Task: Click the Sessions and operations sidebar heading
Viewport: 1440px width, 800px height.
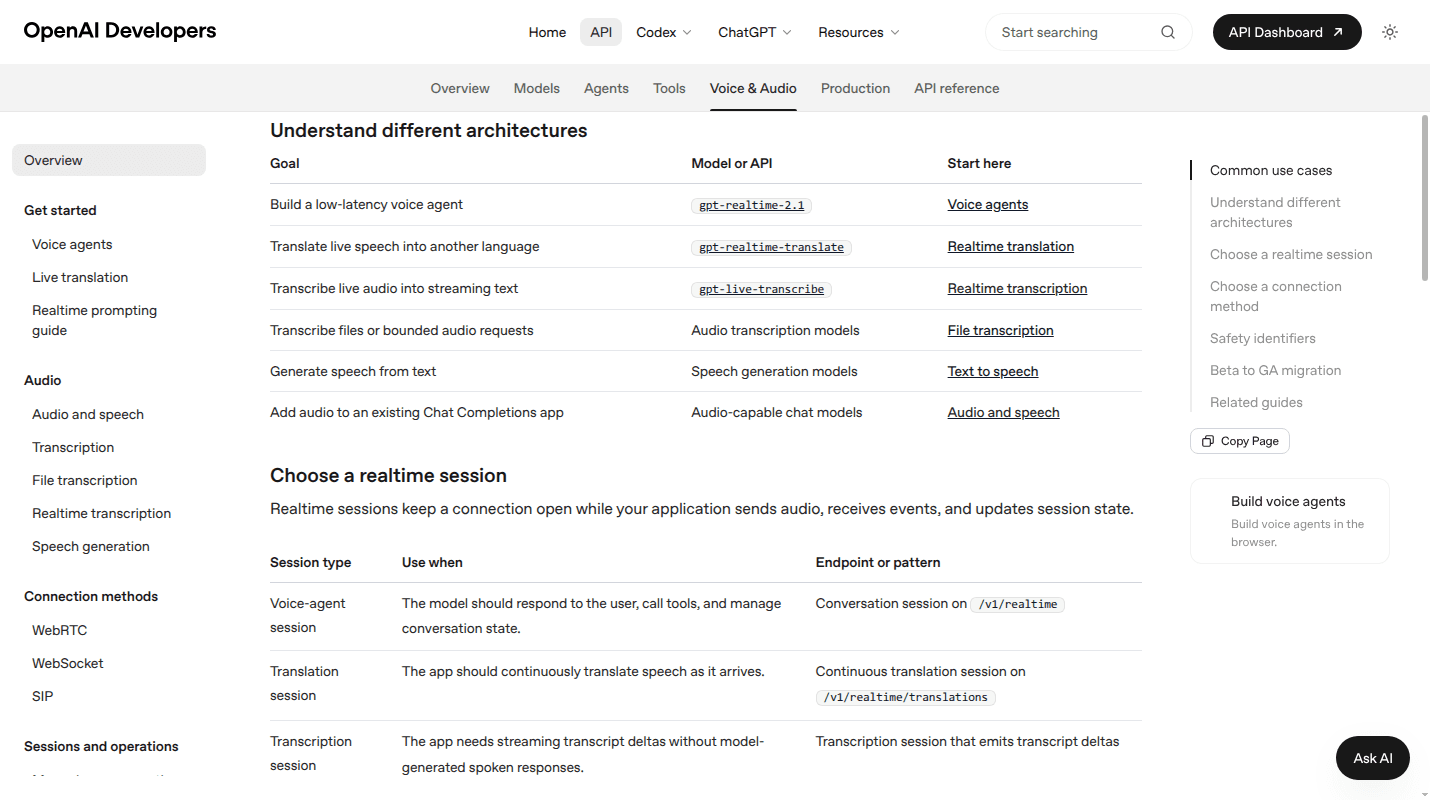Action: point(101,746)
